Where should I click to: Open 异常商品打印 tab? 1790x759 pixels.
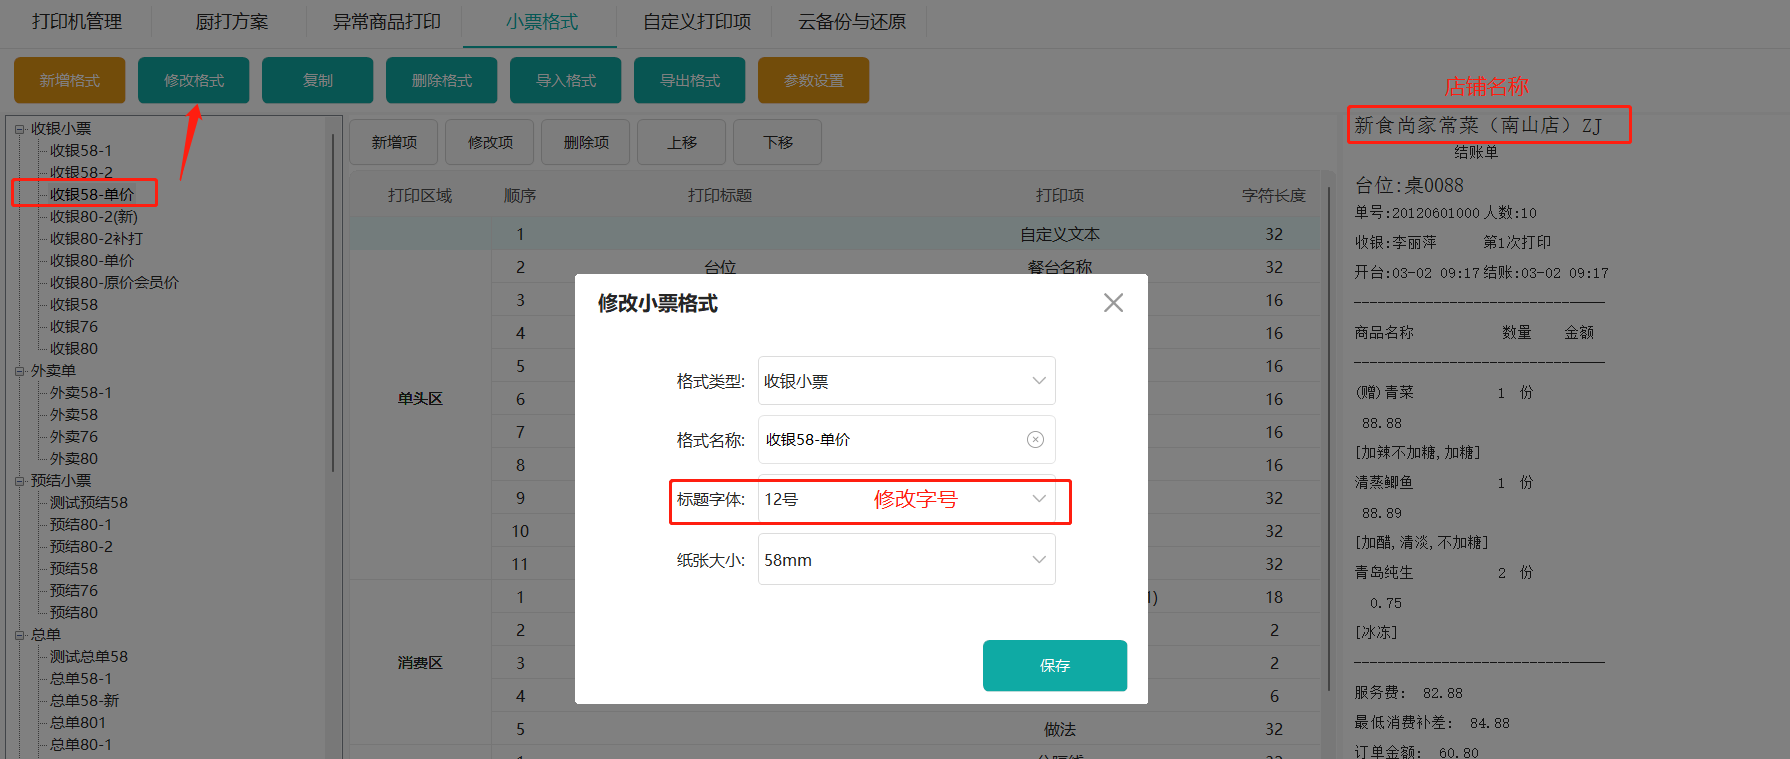pyautogui.click(x=387, y=22)
